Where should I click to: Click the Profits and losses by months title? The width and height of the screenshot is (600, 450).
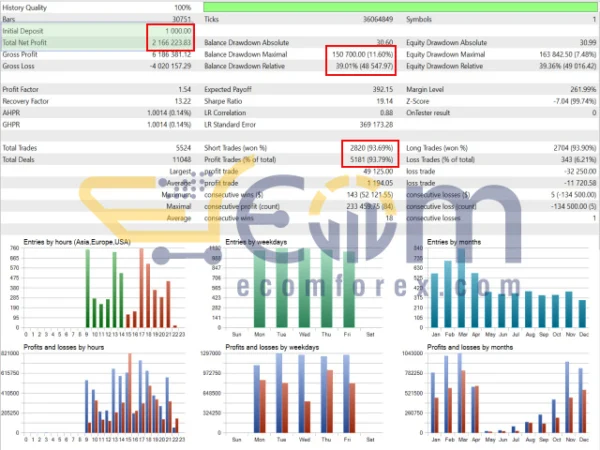click(470, 347)
